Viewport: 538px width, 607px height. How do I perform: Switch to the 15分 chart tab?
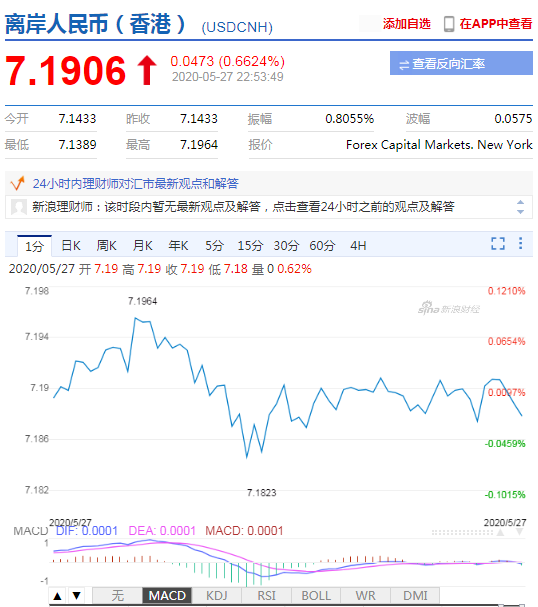pos(250,245)
